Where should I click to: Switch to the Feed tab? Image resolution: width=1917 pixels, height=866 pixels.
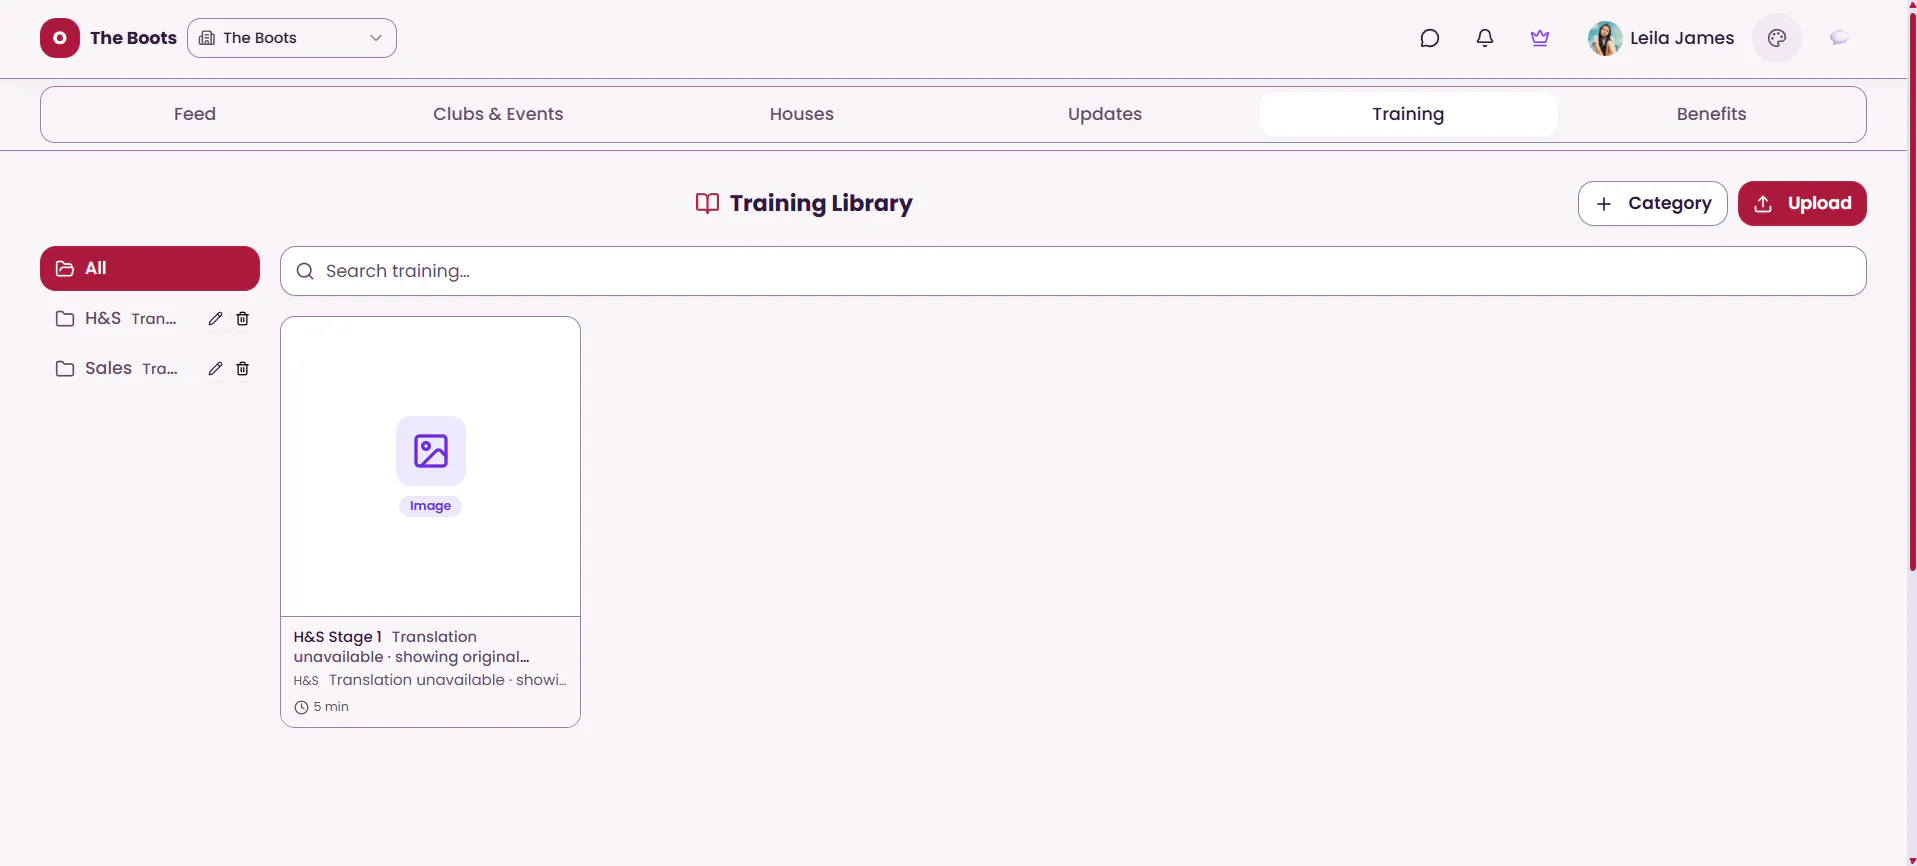click(195, 114)
